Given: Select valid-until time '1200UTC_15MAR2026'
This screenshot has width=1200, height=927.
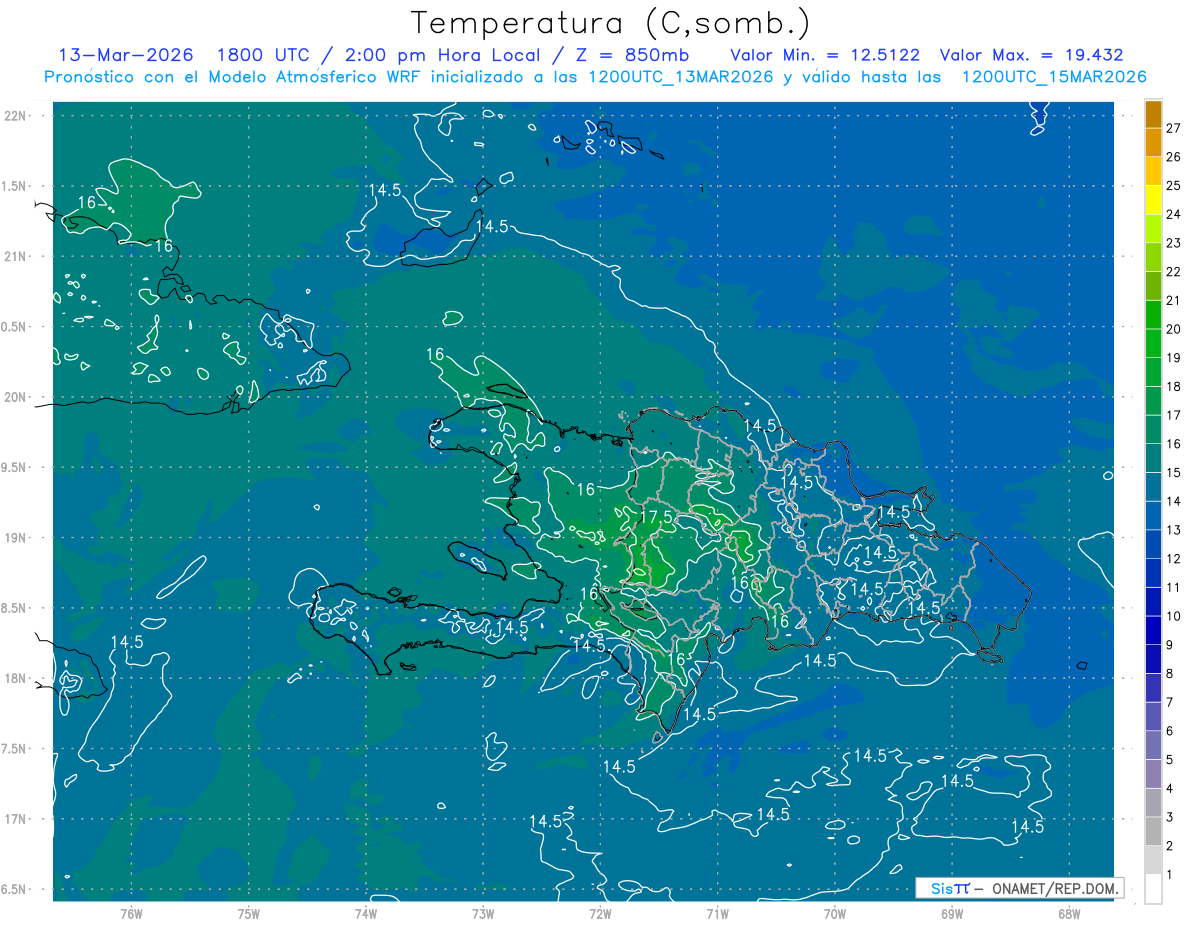Looking at the screenshot, I should coord(1053,77).
